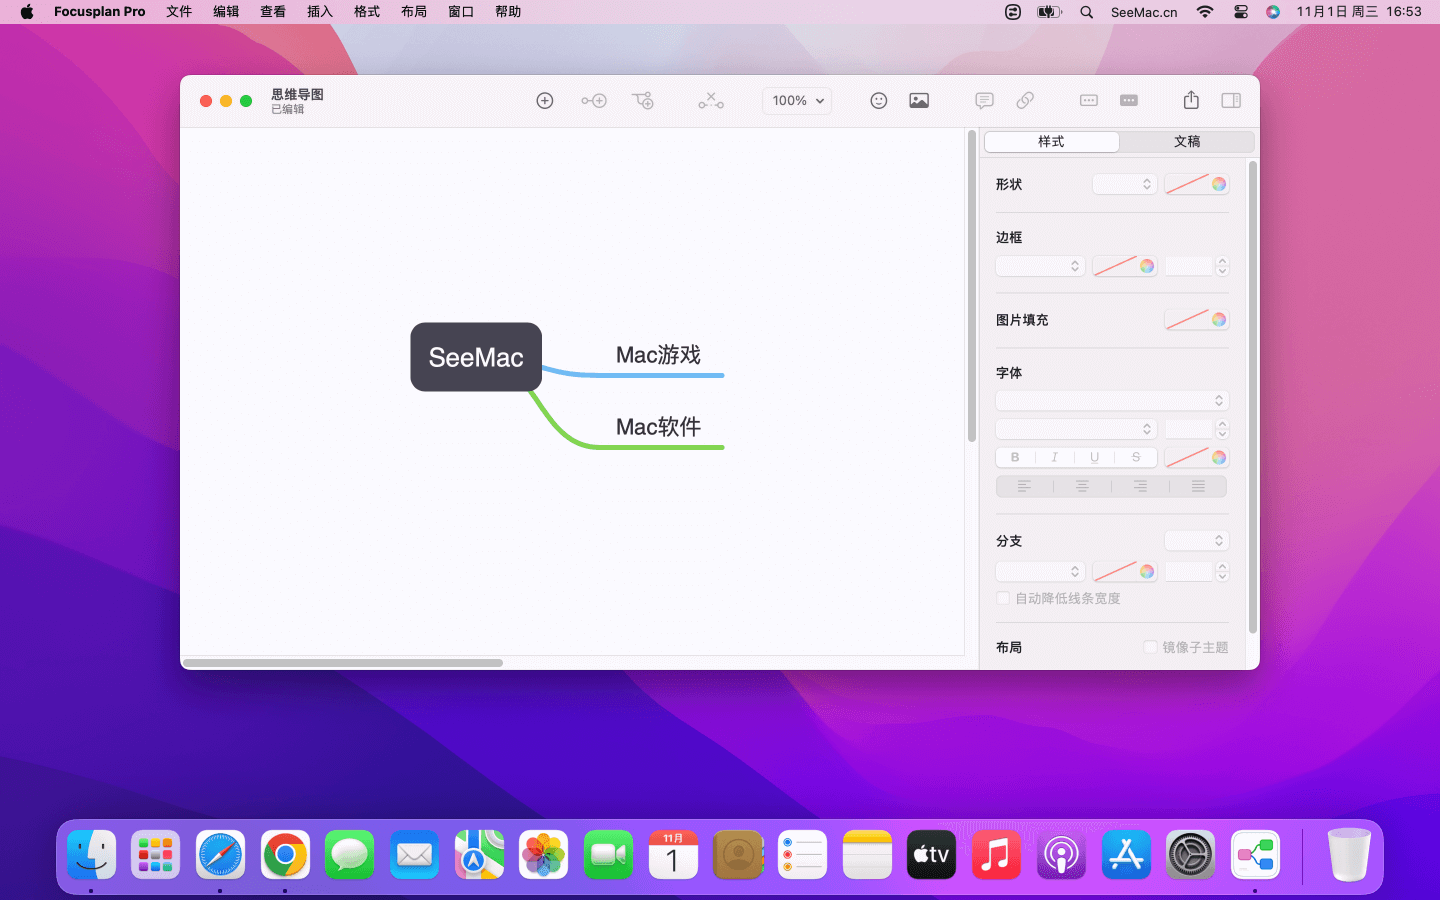This screenshot has width=1440, height=900.
Task: Open Reminders from the dock
Action: (x=802, y=855)
